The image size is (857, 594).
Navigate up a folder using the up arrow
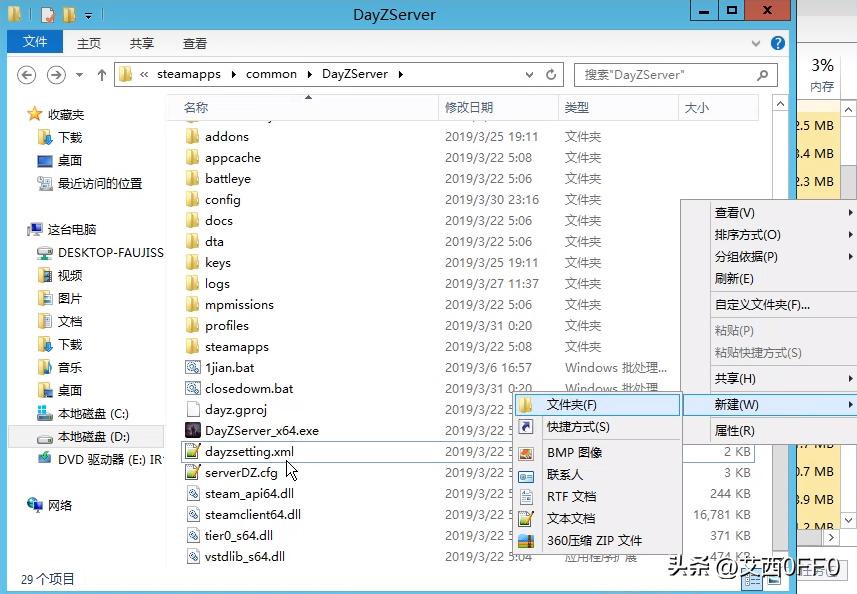click(101, 73)
